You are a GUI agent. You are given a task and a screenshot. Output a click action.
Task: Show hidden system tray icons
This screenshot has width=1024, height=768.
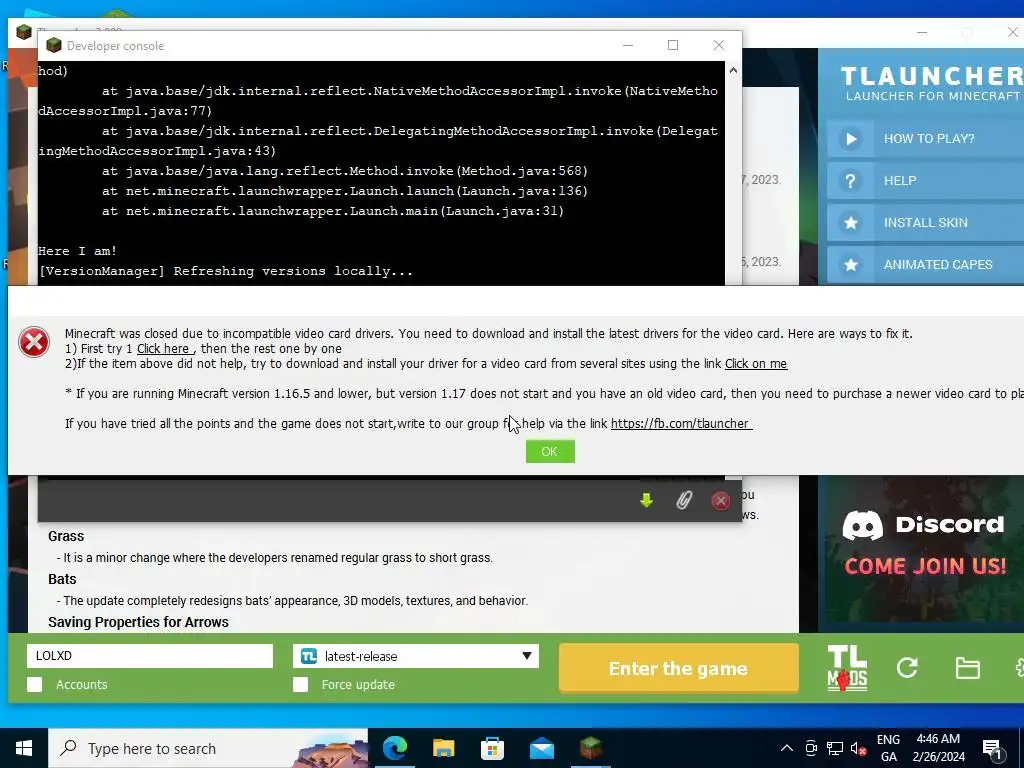(787, 748)
